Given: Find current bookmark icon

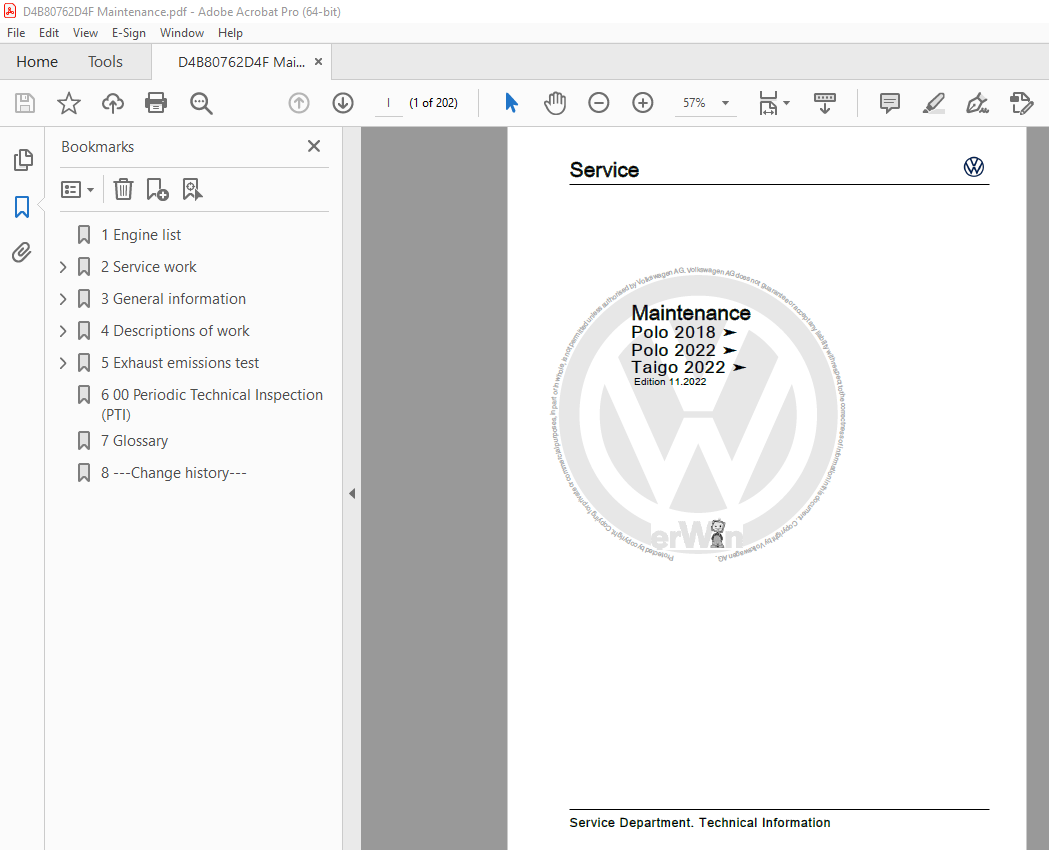Looking at the screenshot, I should tap(192, 189).
